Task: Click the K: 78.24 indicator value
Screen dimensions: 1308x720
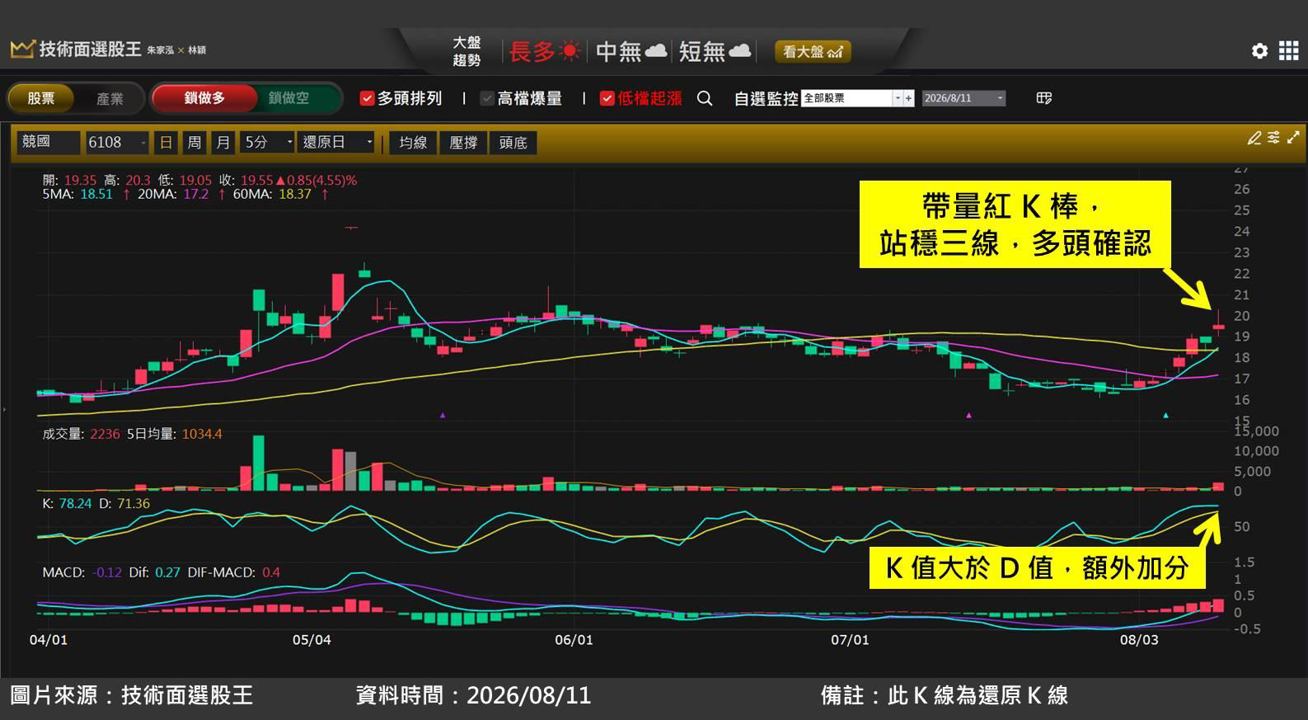Action: tap(67, 503)
